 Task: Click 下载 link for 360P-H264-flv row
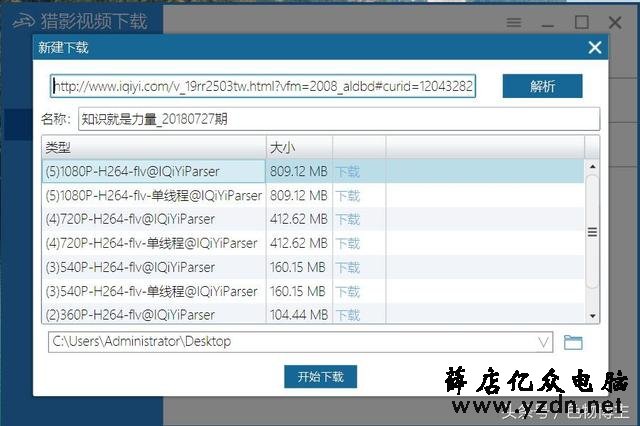[348, 315]
